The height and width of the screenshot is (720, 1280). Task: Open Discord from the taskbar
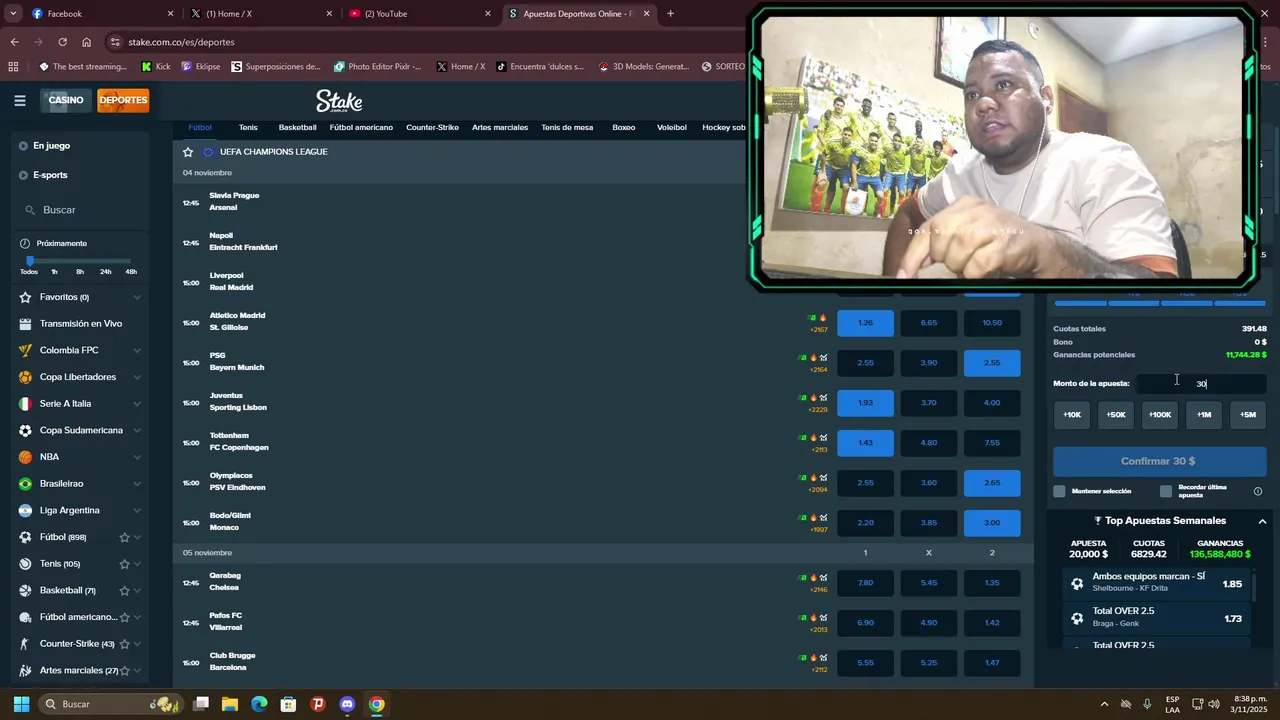pyautogui.click(x=347, y=704)
